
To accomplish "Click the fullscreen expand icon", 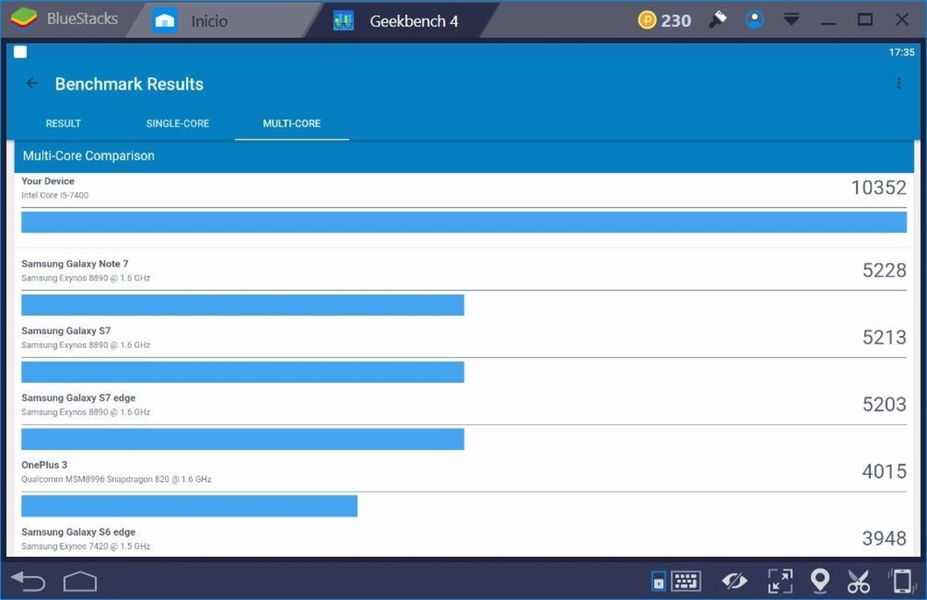I will pyautogui.click(x=780, y=581).
